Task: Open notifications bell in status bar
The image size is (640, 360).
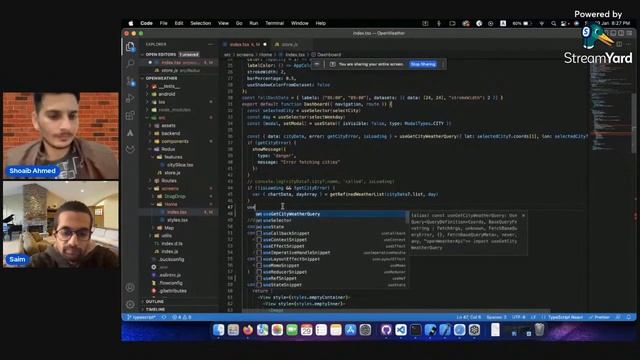Action: tap(629, 317)
